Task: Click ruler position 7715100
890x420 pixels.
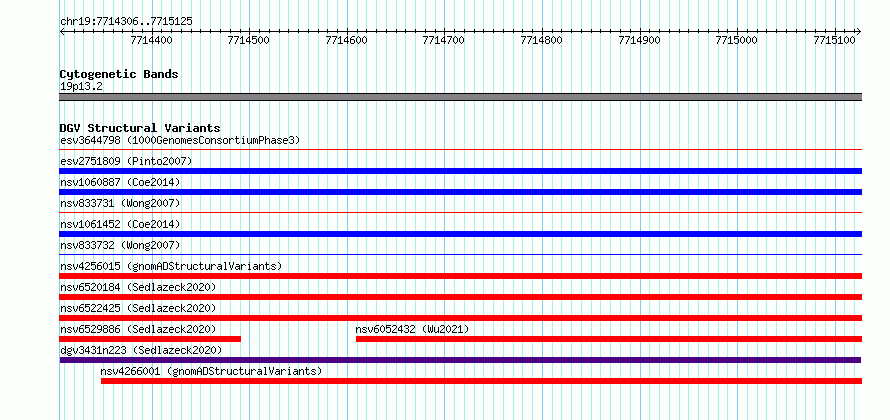Action: tap(834, 40)
